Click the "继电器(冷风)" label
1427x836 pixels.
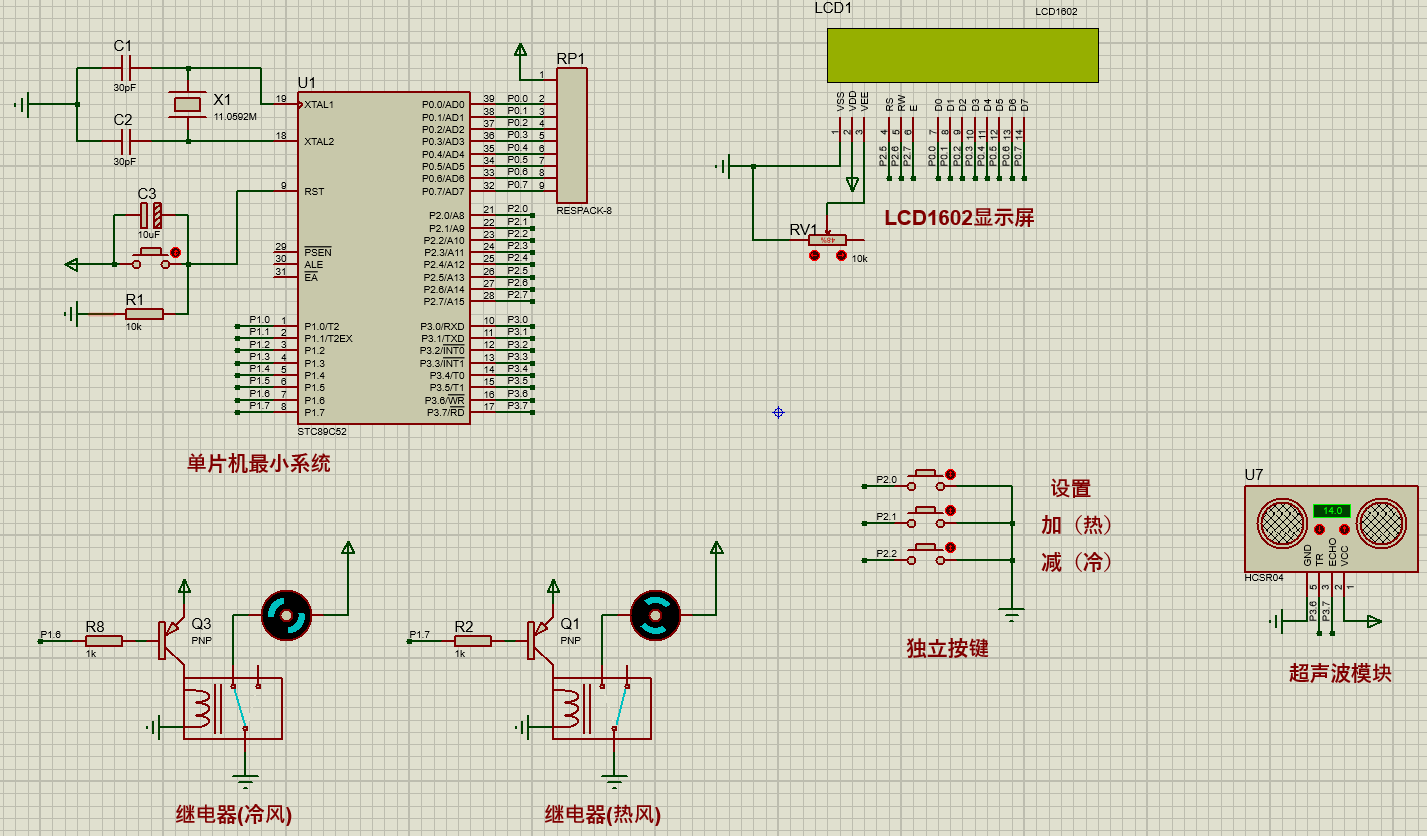(234, 816)
